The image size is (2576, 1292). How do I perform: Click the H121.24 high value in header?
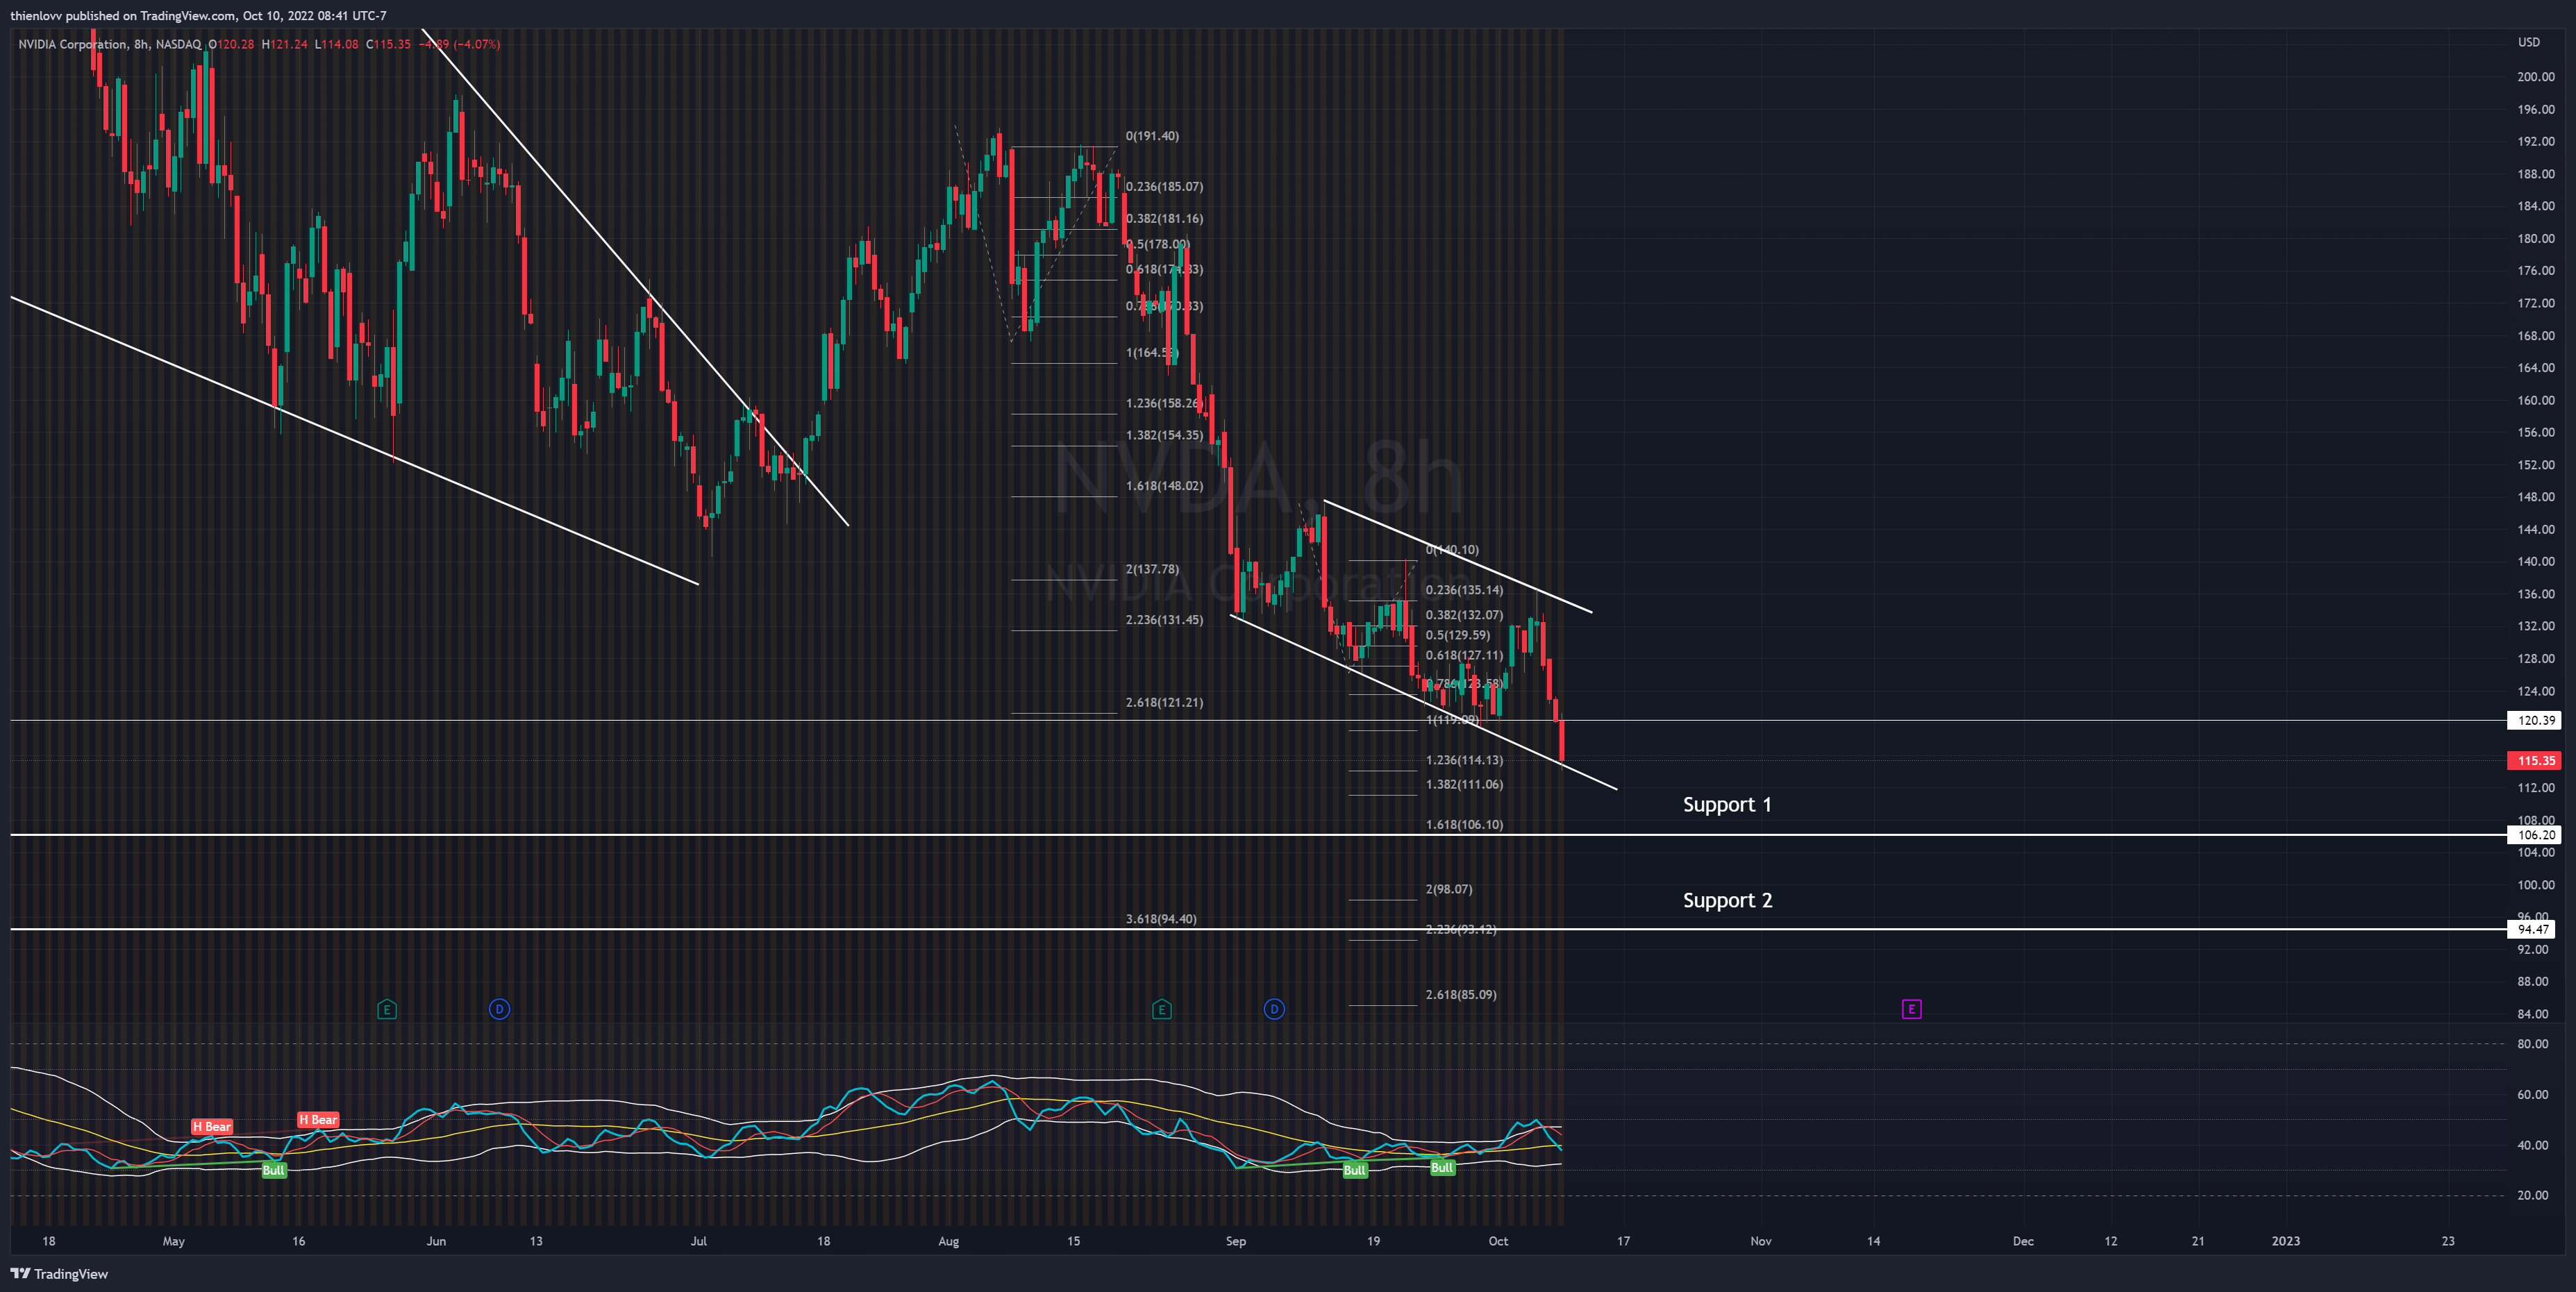pos(285,44)
